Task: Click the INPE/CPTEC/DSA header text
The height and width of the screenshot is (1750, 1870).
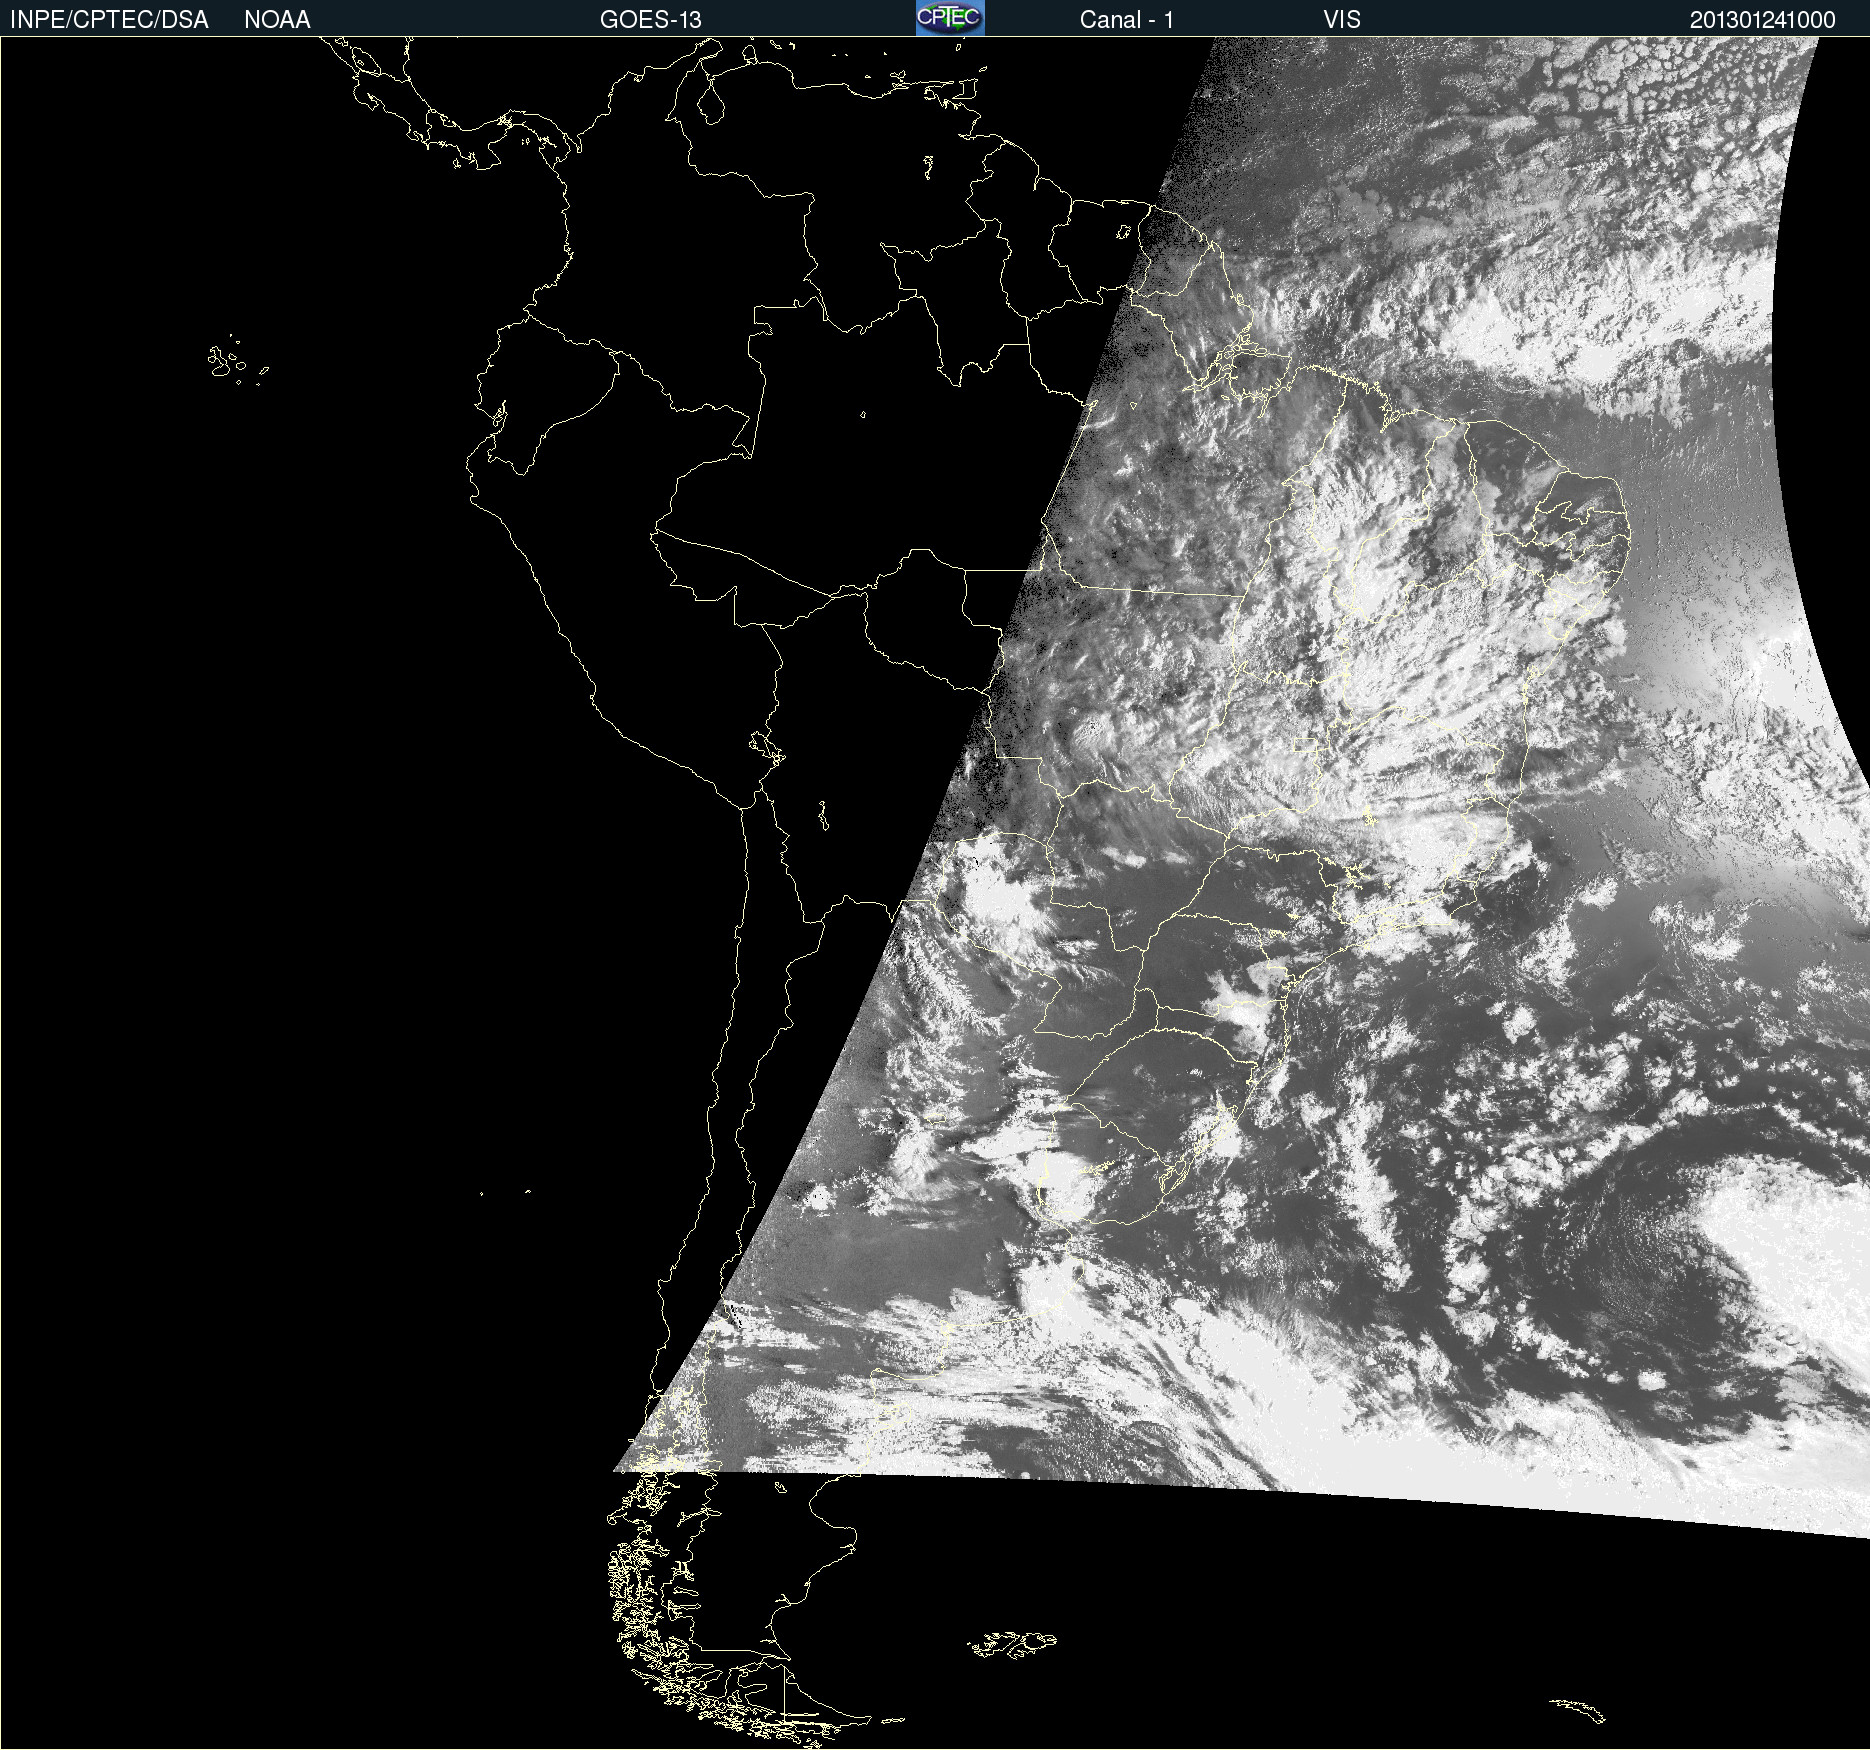Action: point(109,20)
